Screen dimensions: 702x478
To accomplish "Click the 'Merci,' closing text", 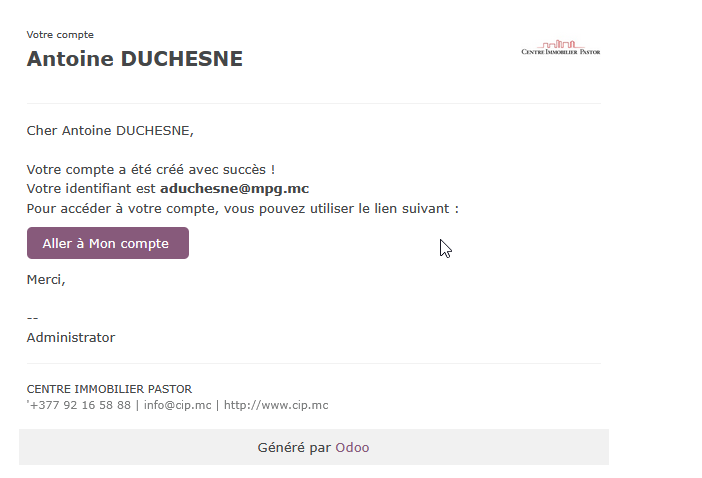I will [x=46, y=279].
